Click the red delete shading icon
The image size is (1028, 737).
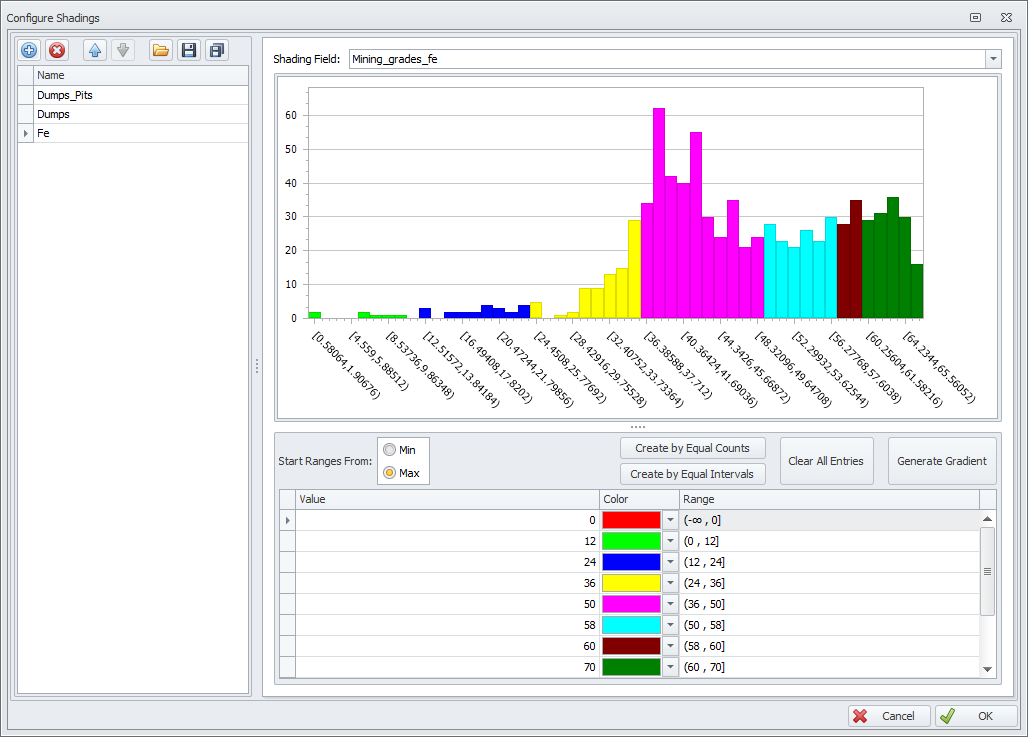[x=57, y=50]
